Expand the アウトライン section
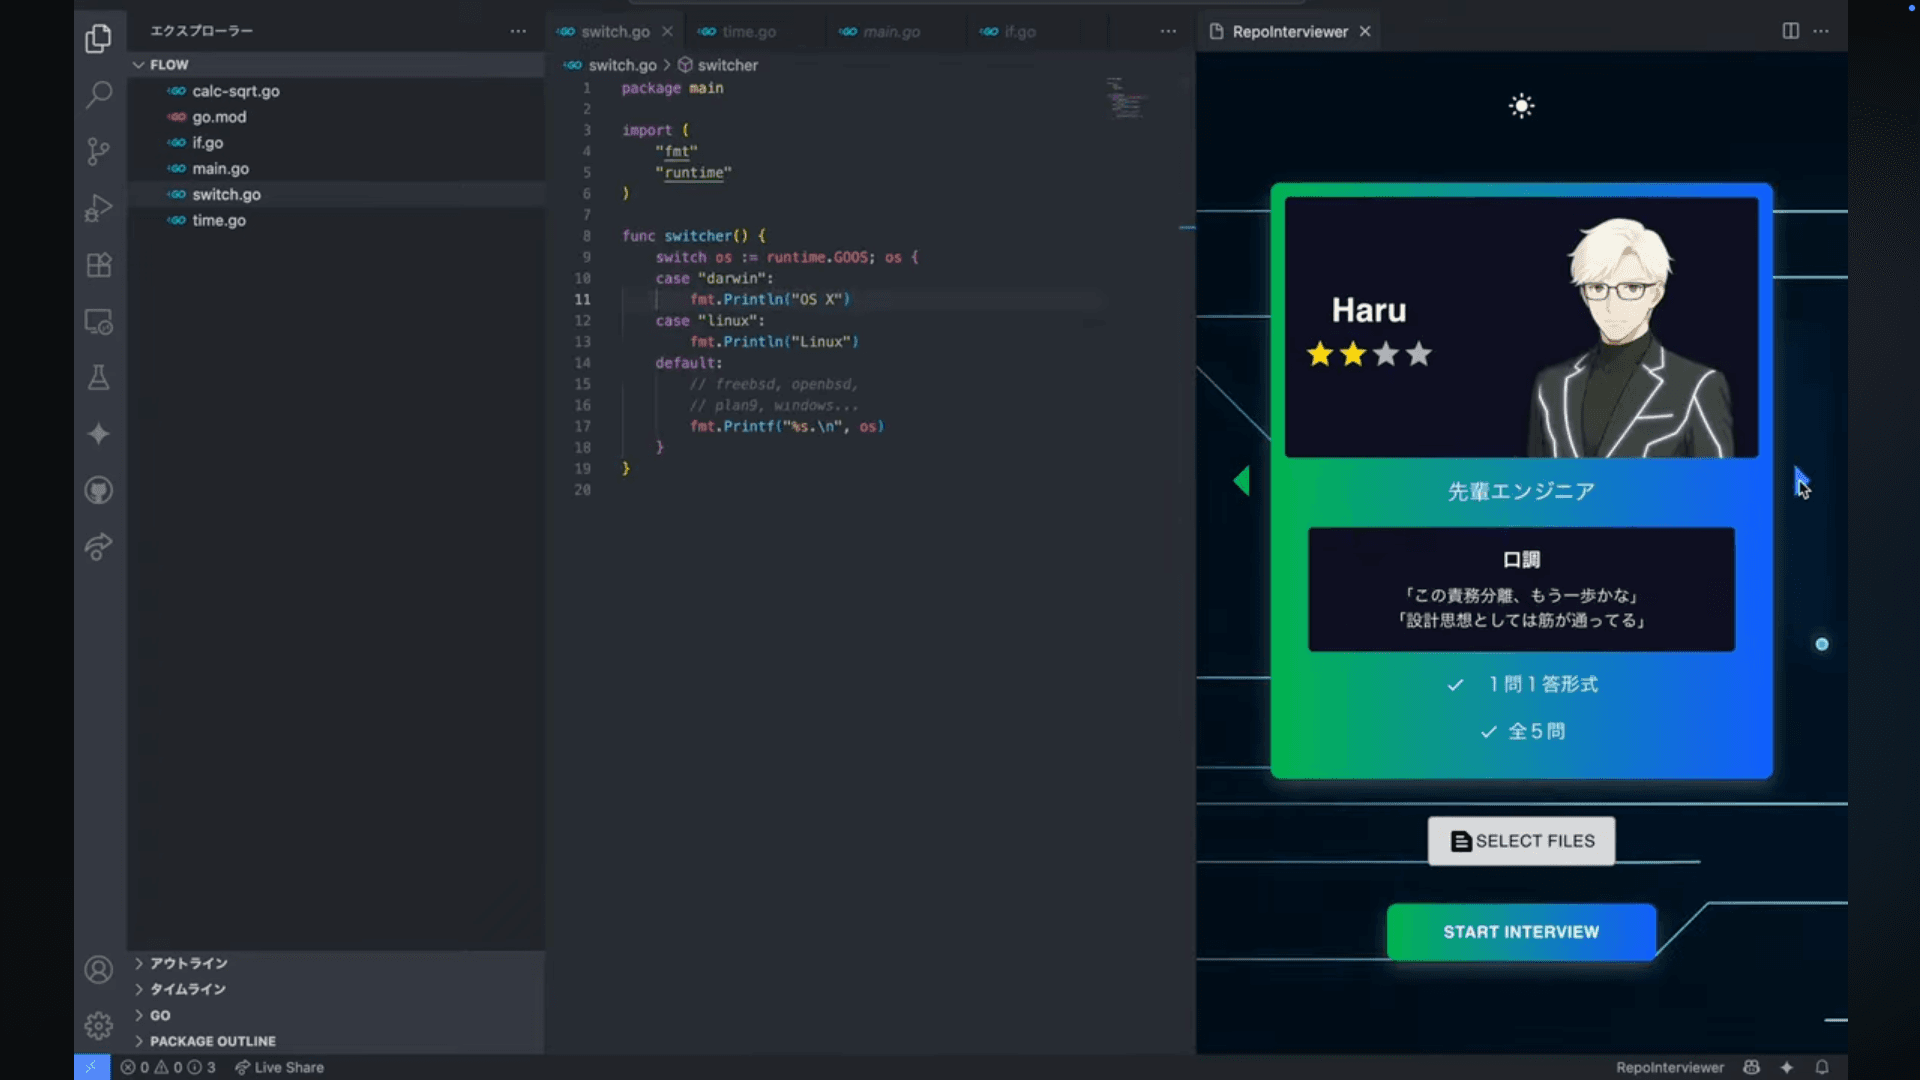This screenshot has height=1080, width=1920. 189,963
